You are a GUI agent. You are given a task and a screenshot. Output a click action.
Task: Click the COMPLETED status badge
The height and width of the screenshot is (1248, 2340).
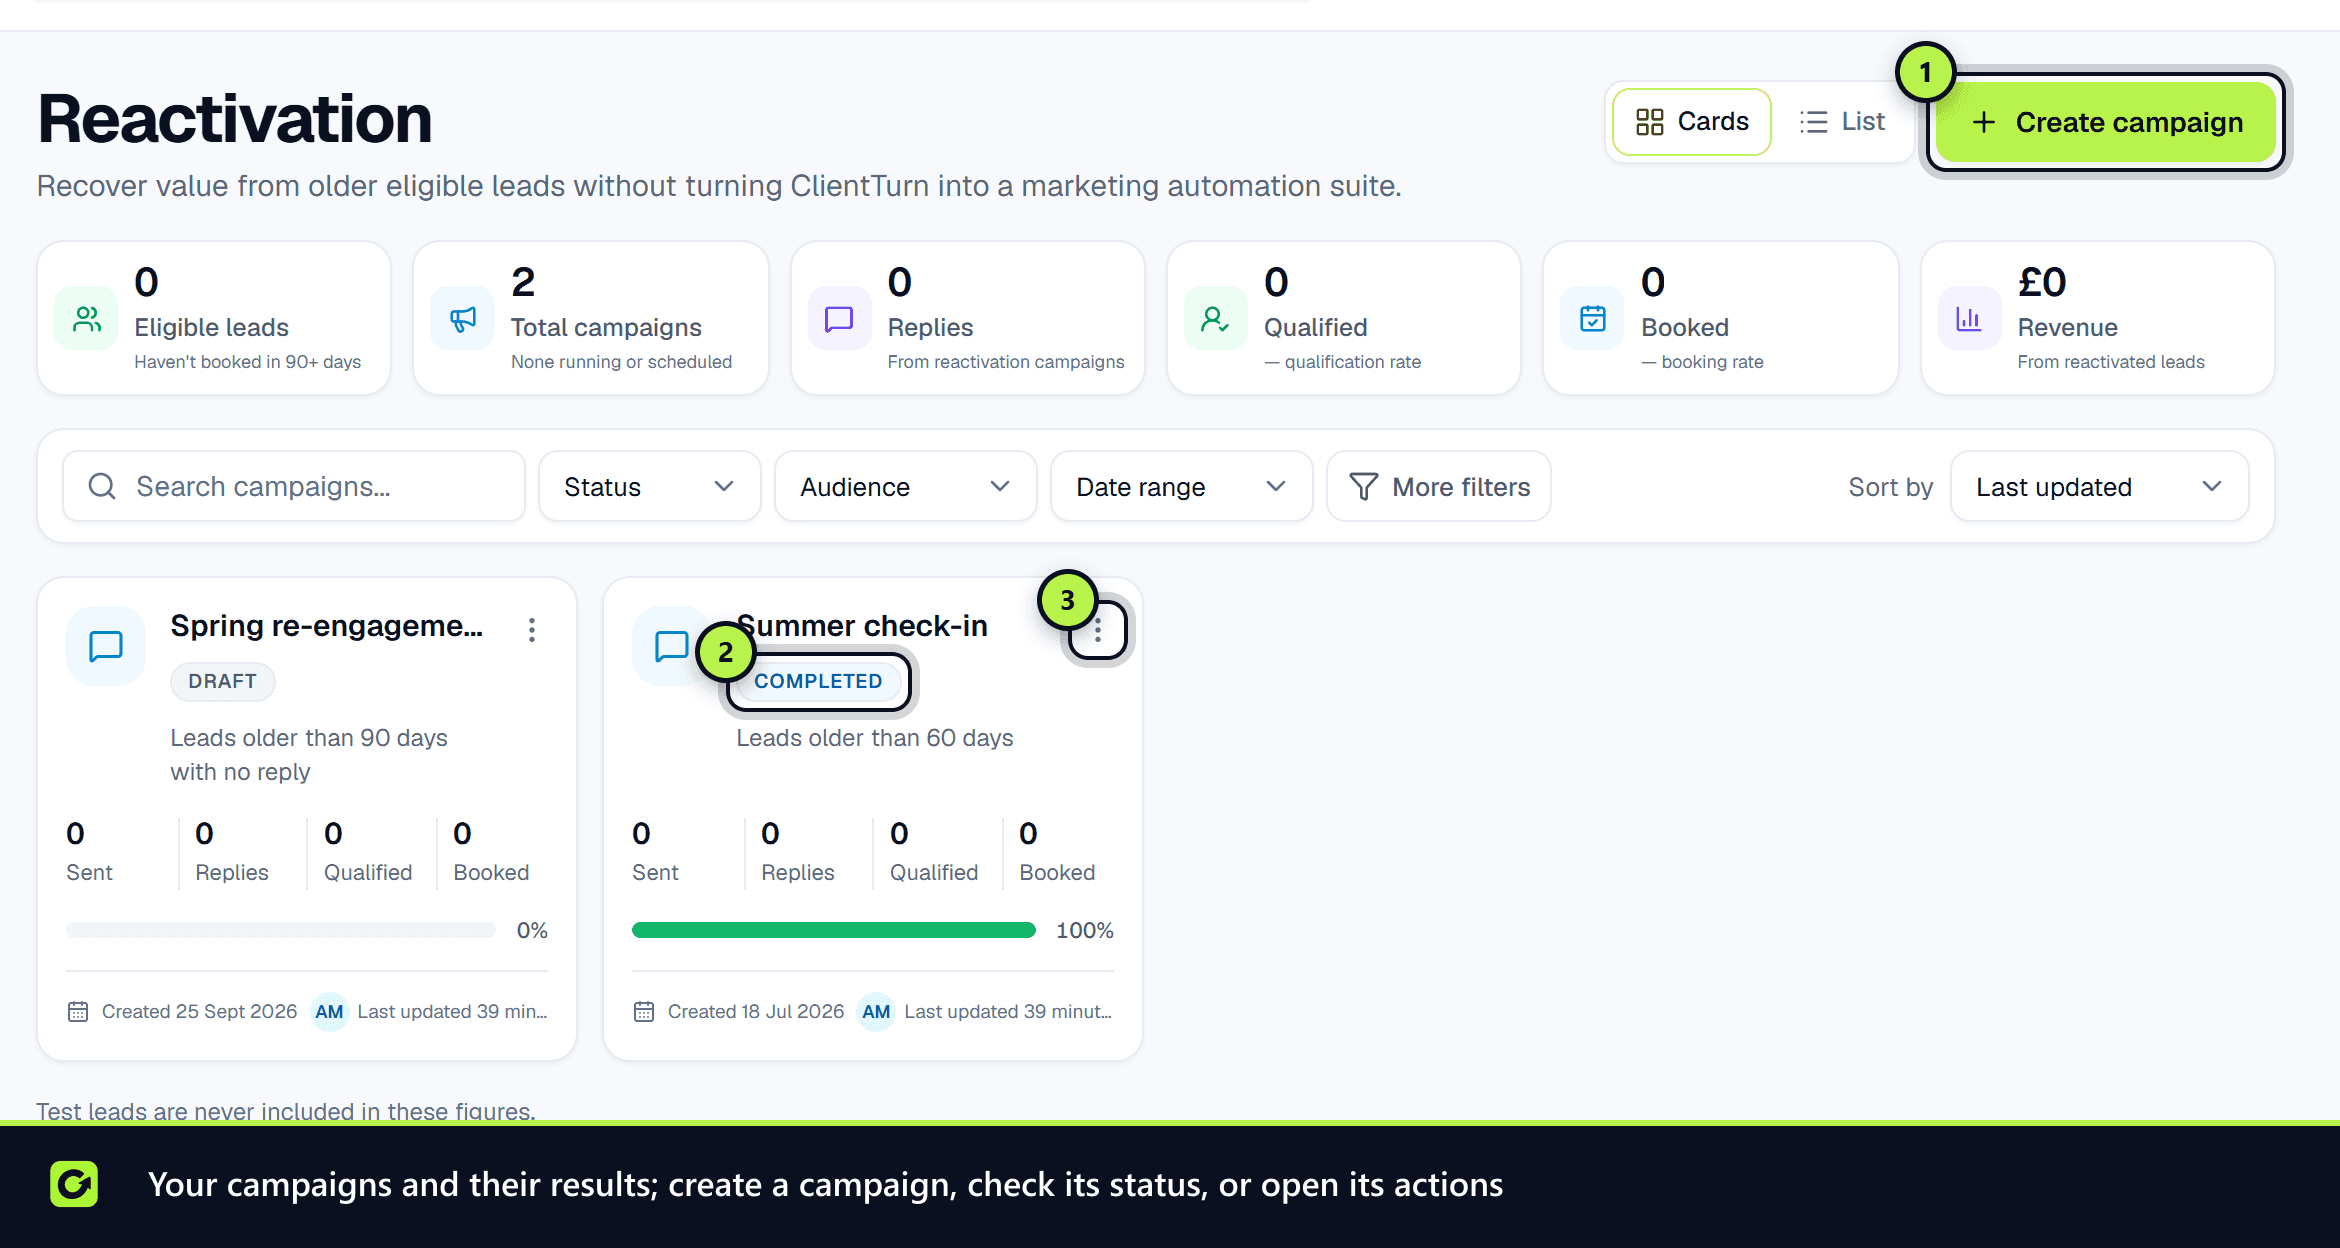point(818,681)
